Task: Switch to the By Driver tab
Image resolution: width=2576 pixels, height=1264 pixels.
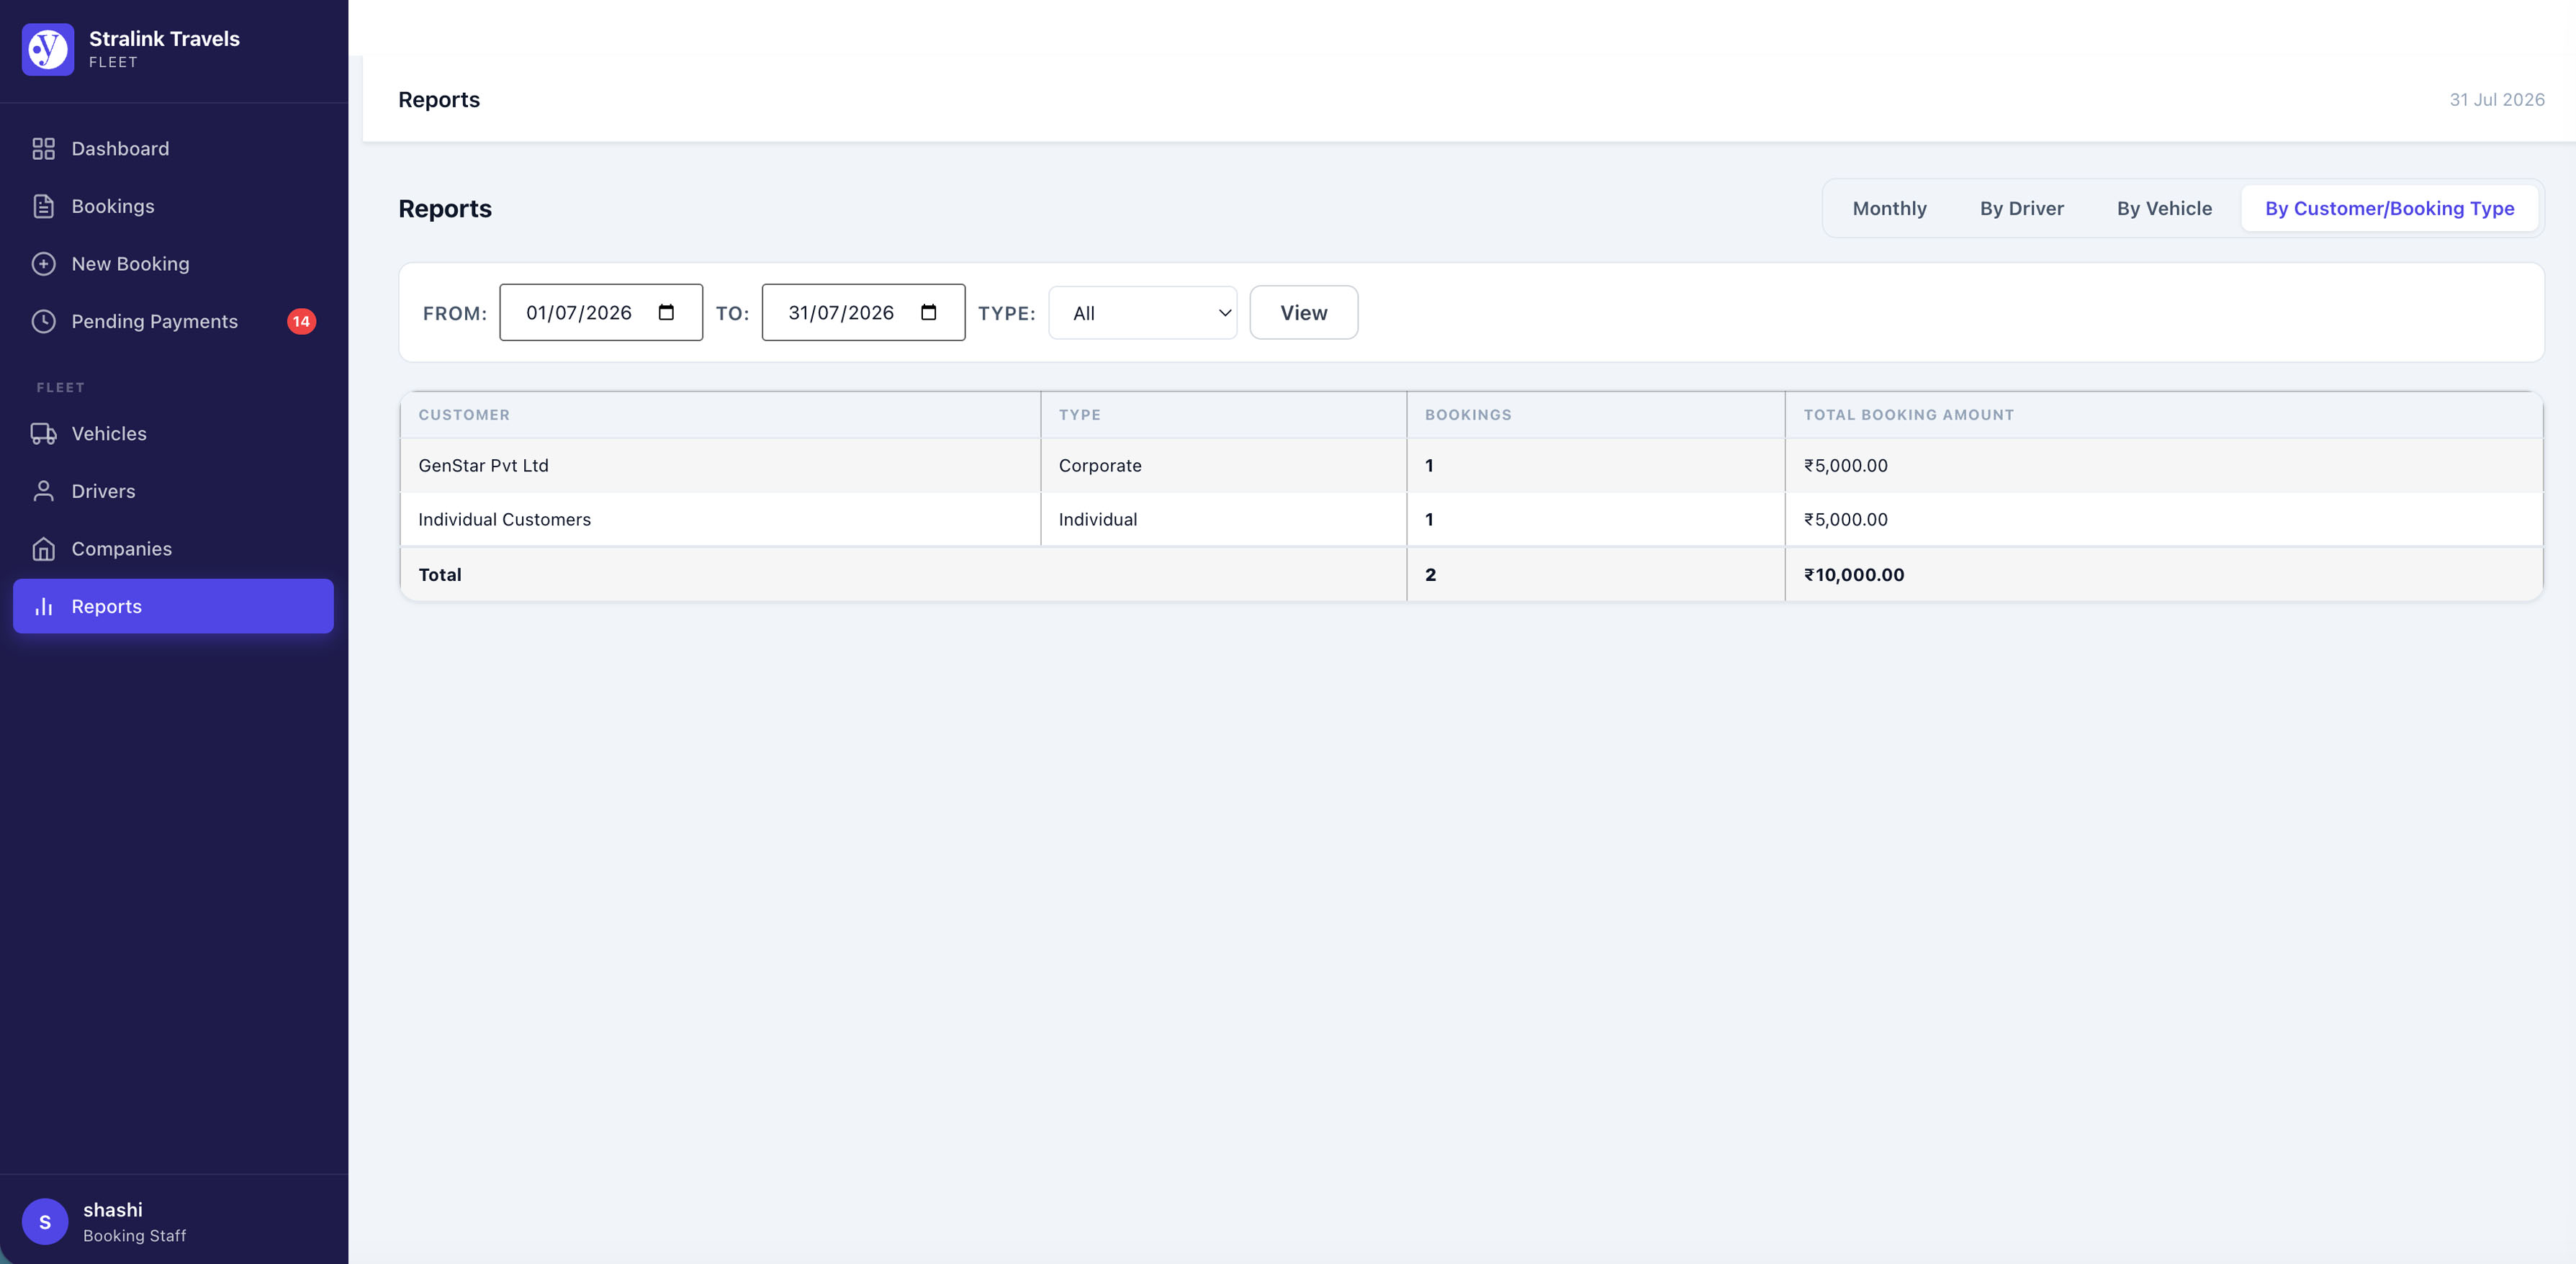Action: [x=2021, y=208]
